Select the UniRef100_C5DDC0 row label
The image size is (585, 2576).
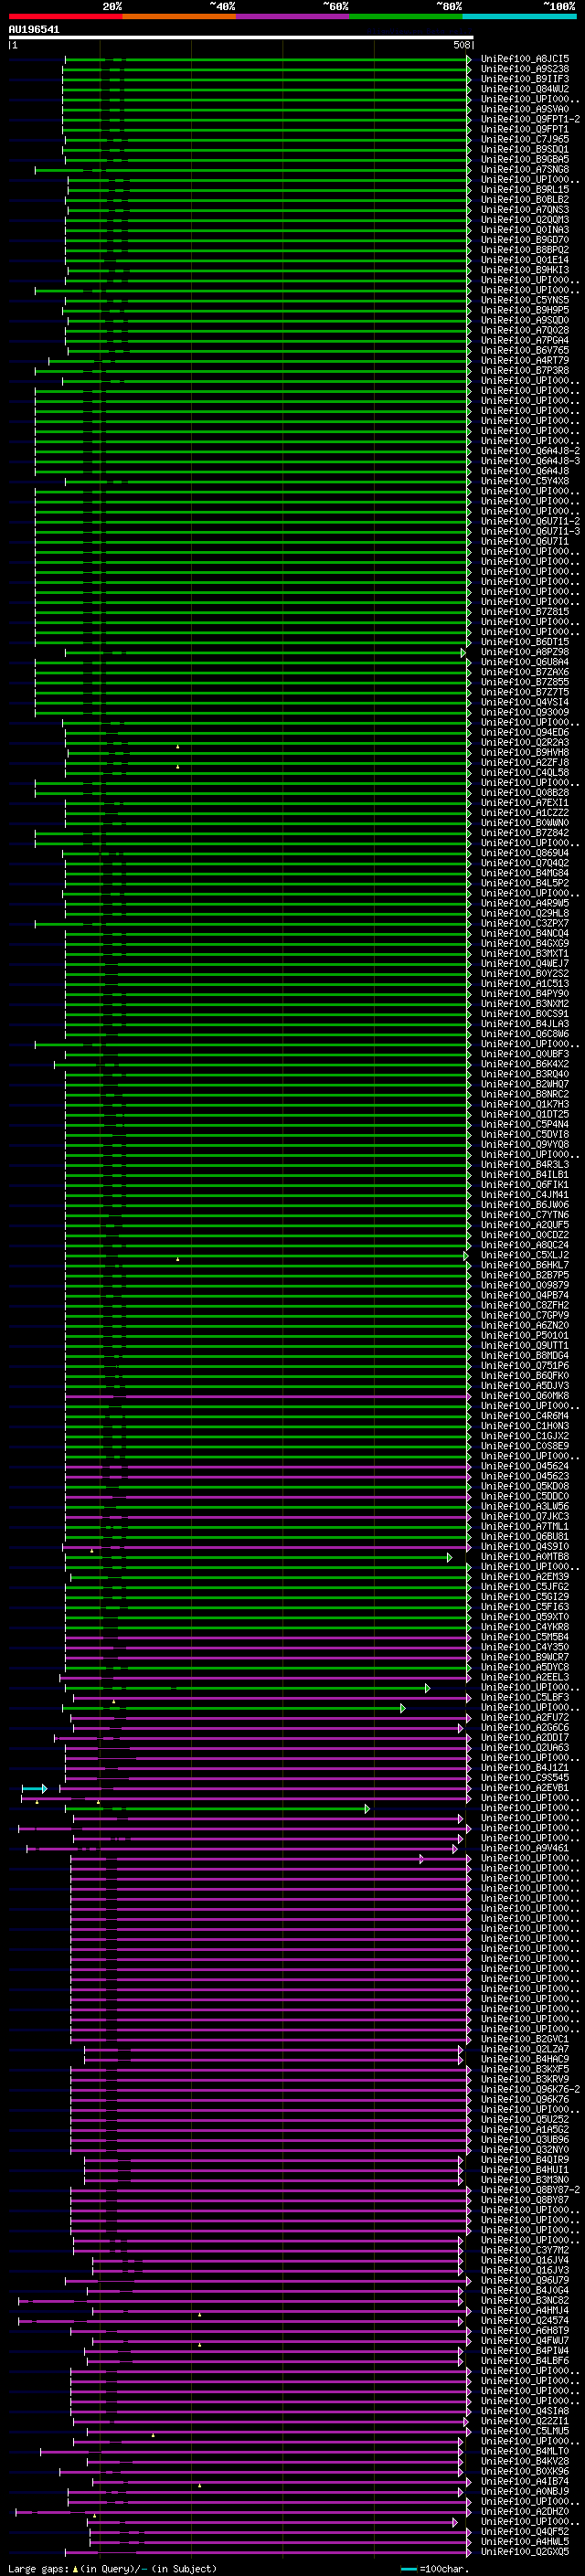(x=524, y=1496)
